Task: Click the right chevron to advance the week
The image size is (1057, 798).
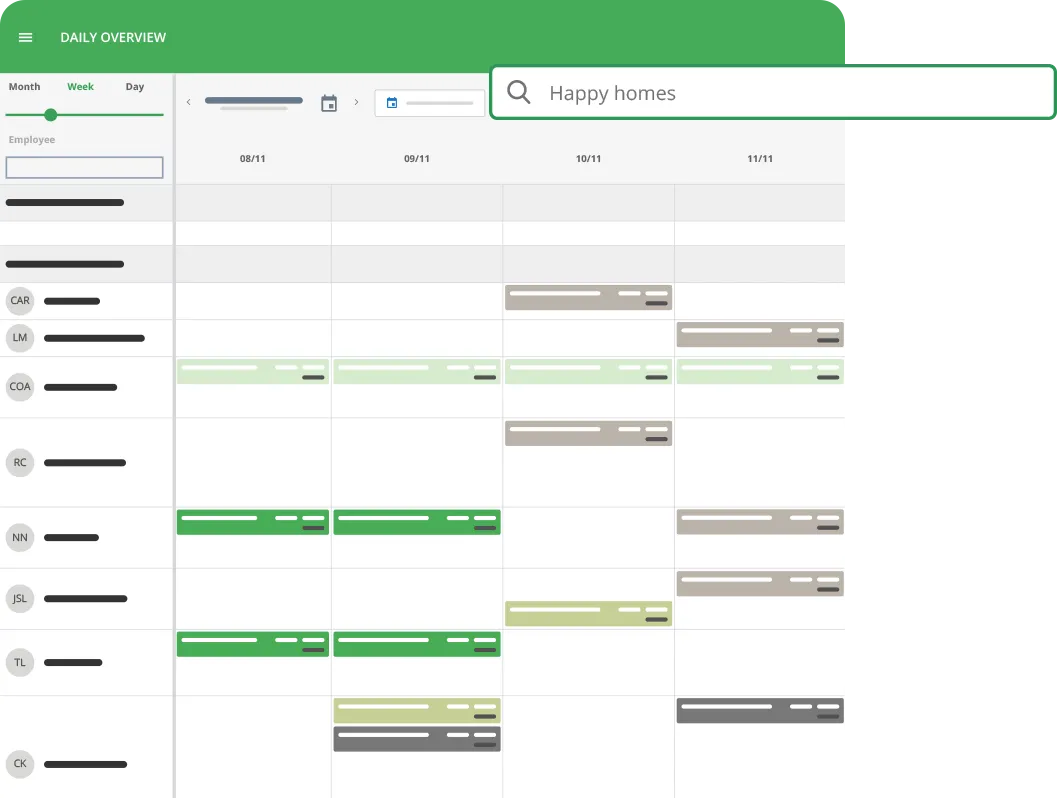Action: tap(356, 102)
